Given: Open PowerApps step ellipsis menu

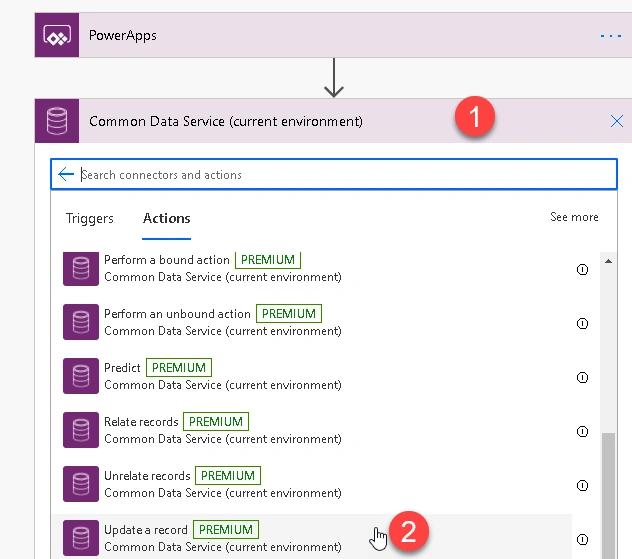Looking at the screenshot, I should (611, 36).
